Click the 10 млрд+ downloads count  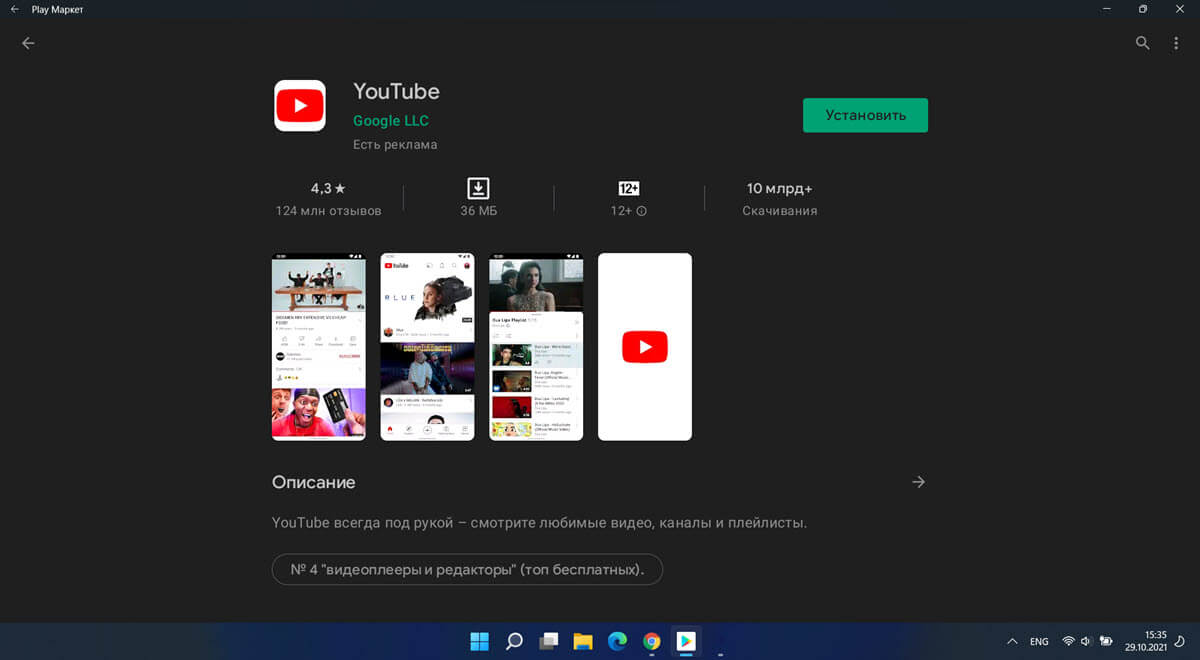click(x=780, y=188)
